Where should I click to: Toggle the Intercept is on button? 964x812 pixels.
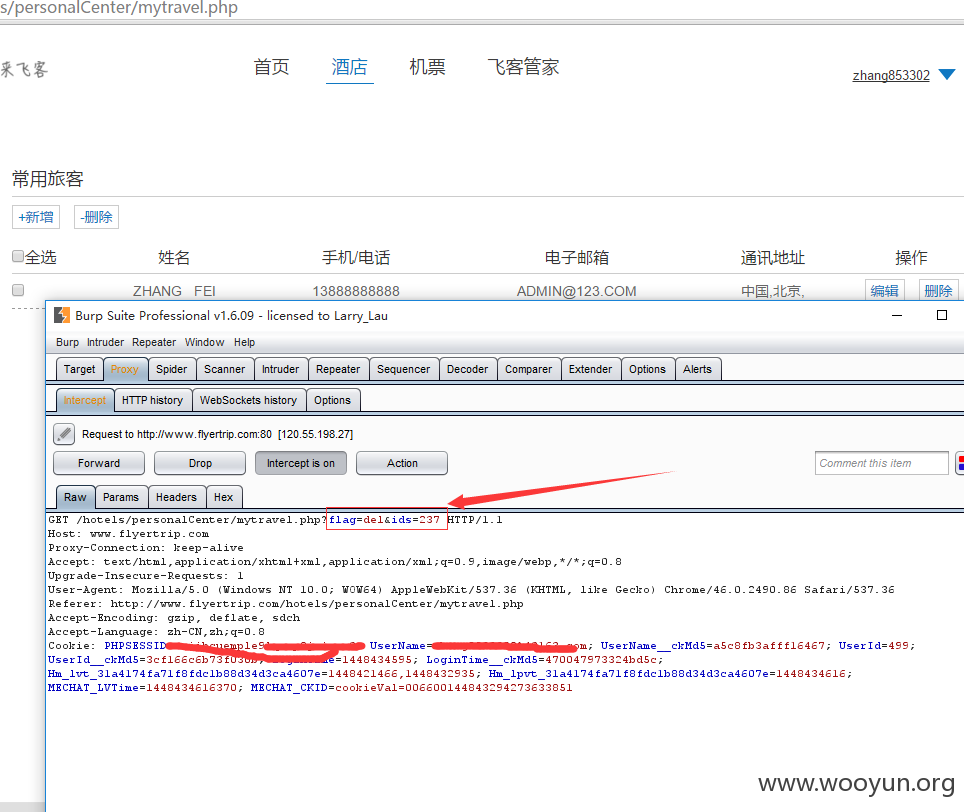pyautogui.click(x=301, y=463)
